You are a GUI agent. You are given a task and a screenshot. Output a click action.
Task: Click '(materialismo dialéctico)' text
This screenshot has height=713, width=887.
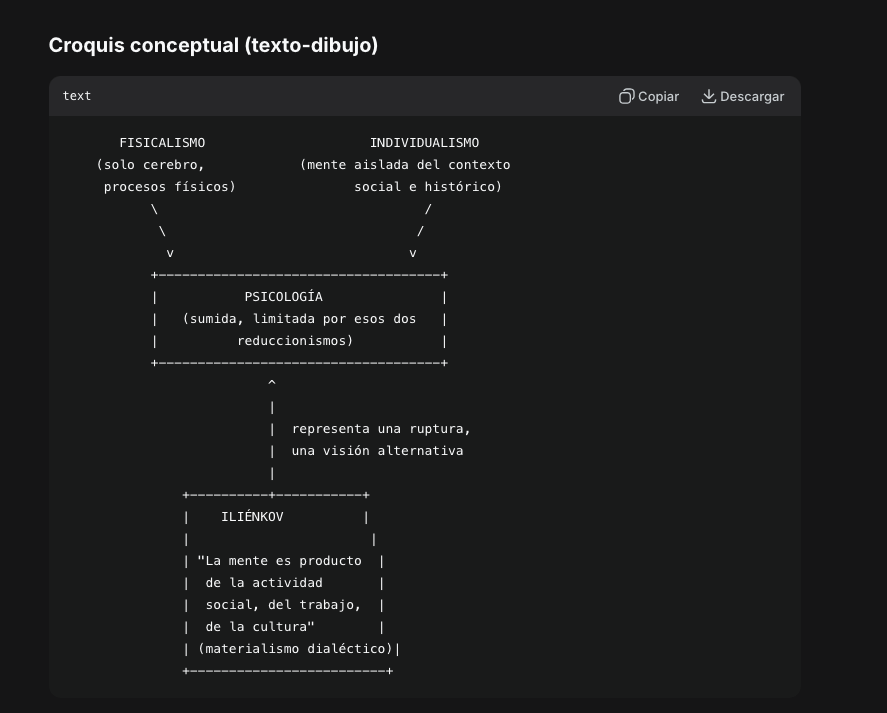[x=295, y=648]
